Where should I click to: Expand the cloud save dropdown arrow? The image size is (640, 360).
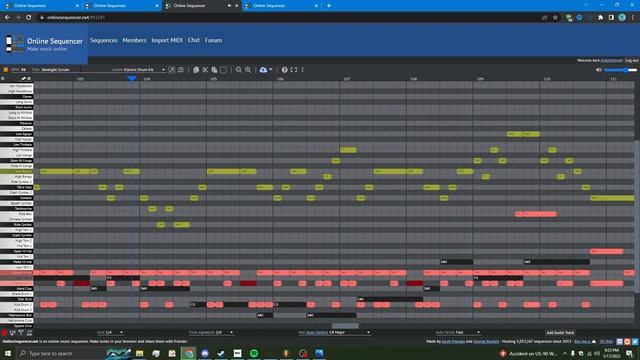[x=271, y=70]
